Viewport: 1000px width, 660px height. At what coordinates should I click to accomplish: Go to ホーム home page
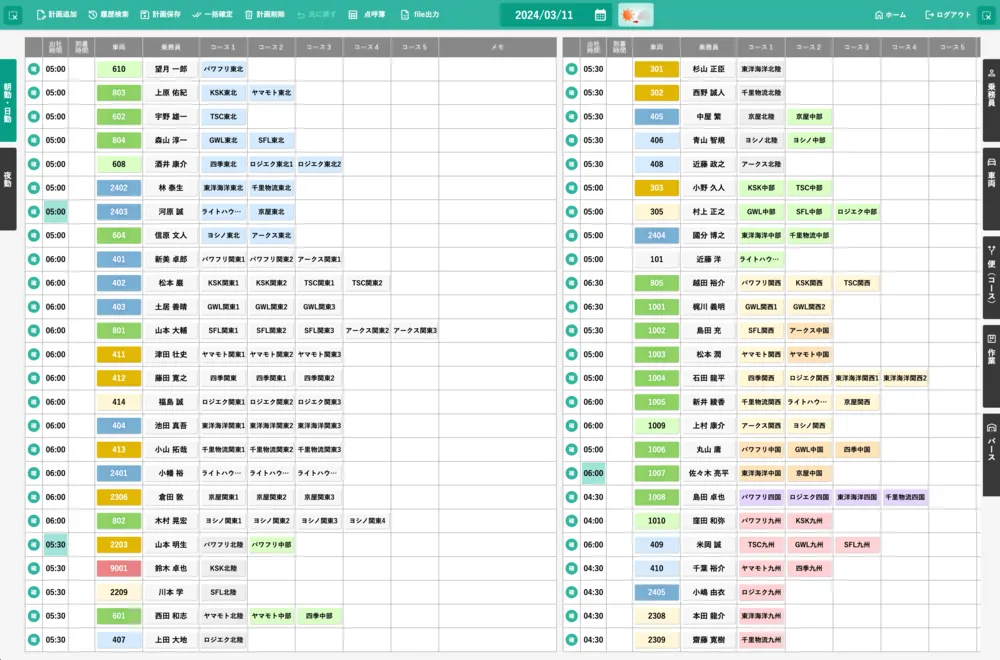point(890,15)
